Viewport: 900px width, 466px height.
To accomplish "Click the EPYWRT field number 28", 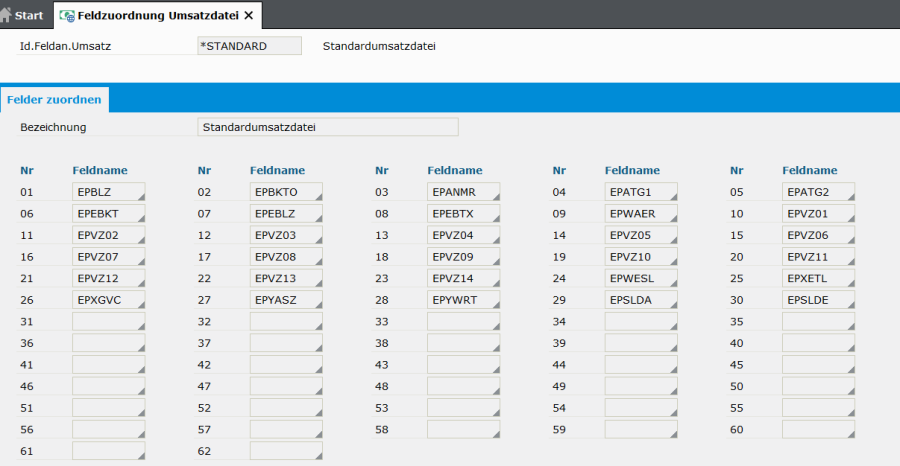I will click(x=463, y=299).
